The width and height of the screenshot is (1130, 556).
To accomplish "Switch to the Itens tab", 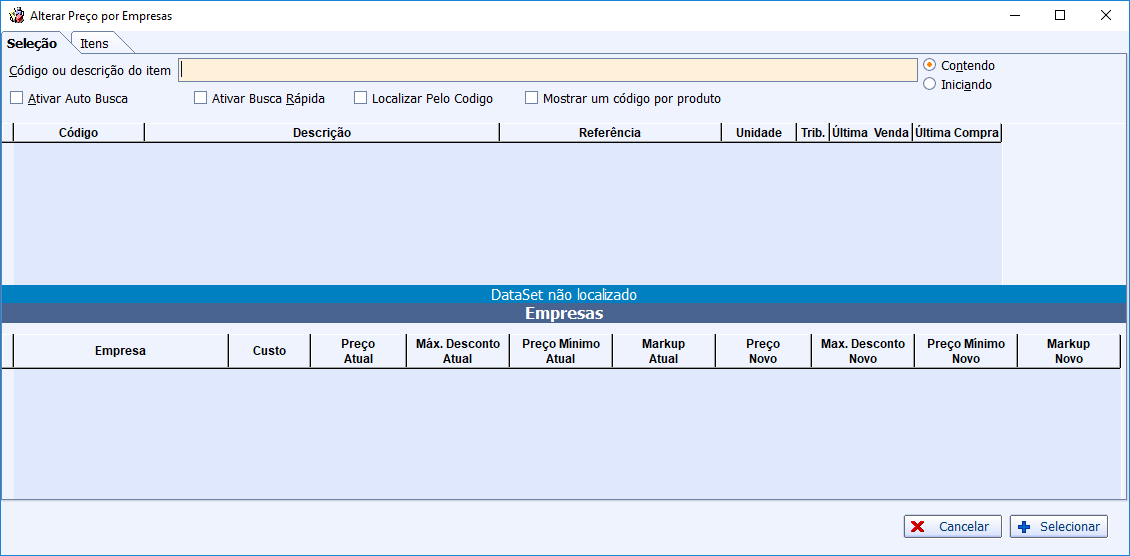I will click(x=95, y=44).
